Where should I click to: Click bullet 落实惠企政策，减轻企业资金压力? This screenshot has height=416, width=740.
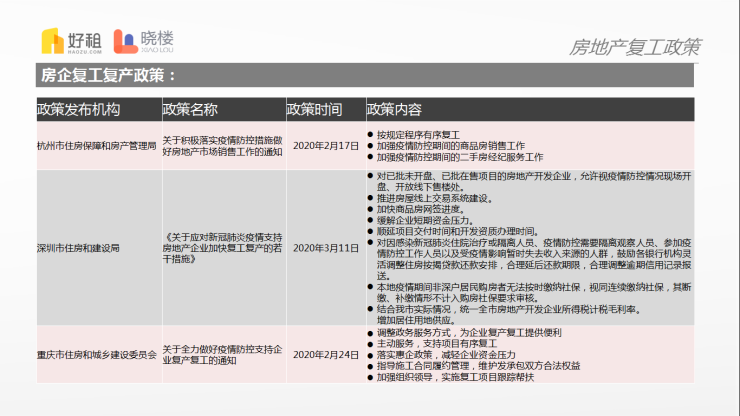point(446,355)
